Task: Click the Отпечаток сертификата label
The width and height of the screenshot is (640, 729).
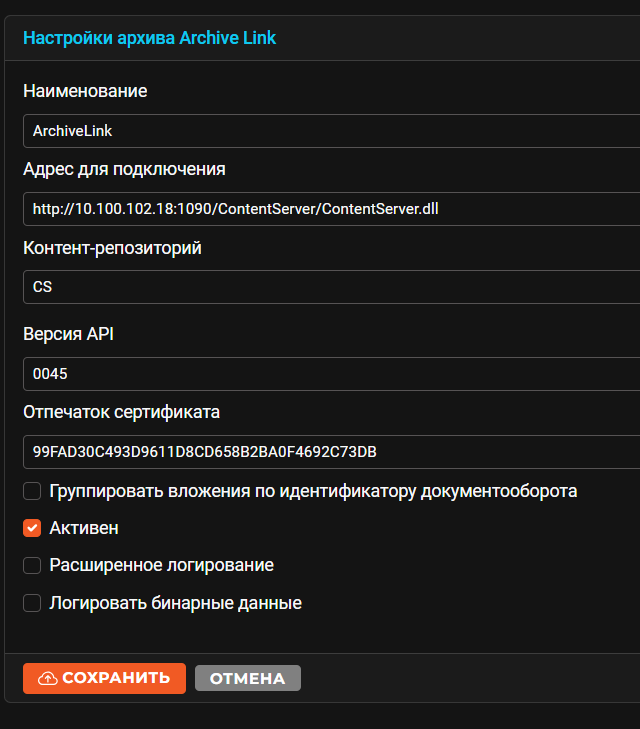Action: coord(121,411)
